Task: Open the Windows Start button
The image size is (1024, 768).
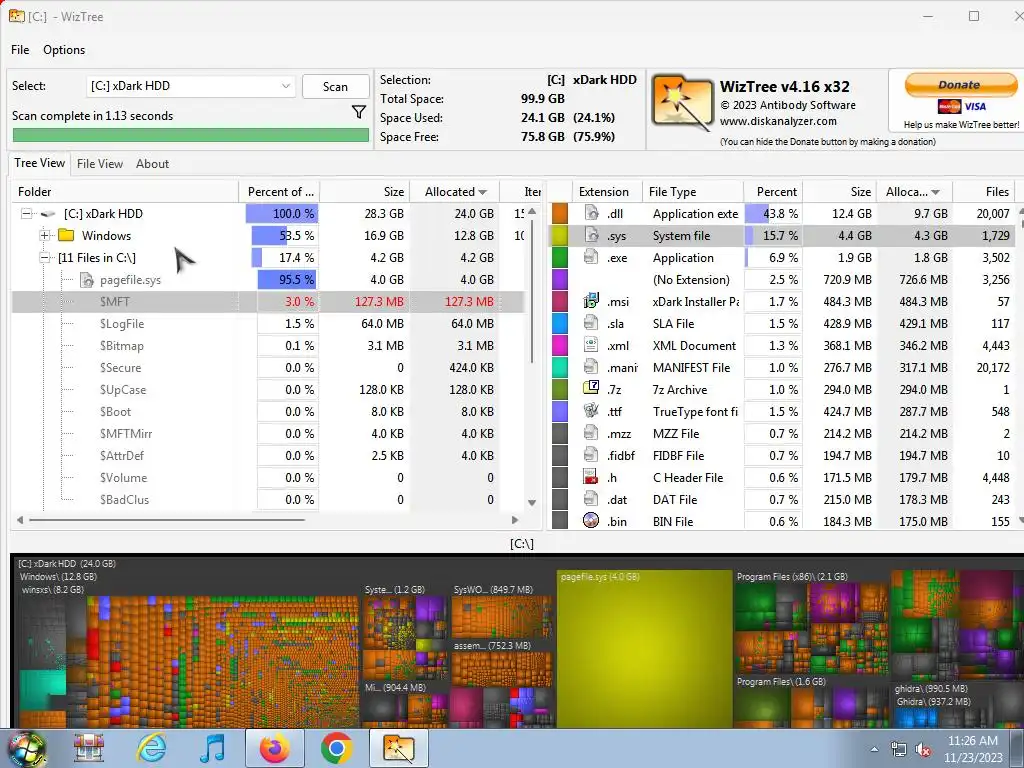Action: (x=27, y=749)
